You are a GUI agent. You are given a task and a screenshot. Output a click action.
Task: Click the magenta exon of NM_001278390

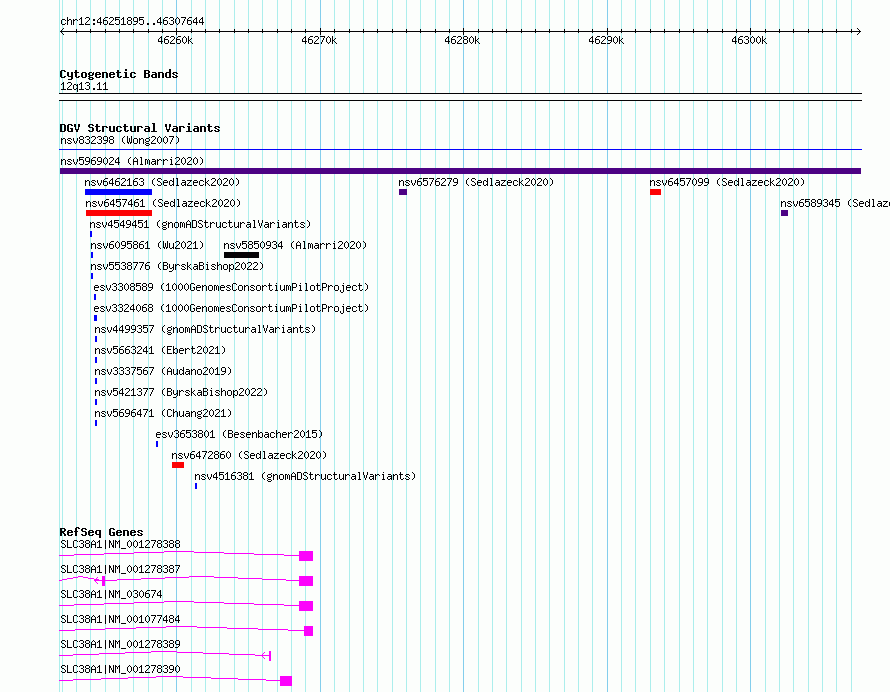coord(286,681)
